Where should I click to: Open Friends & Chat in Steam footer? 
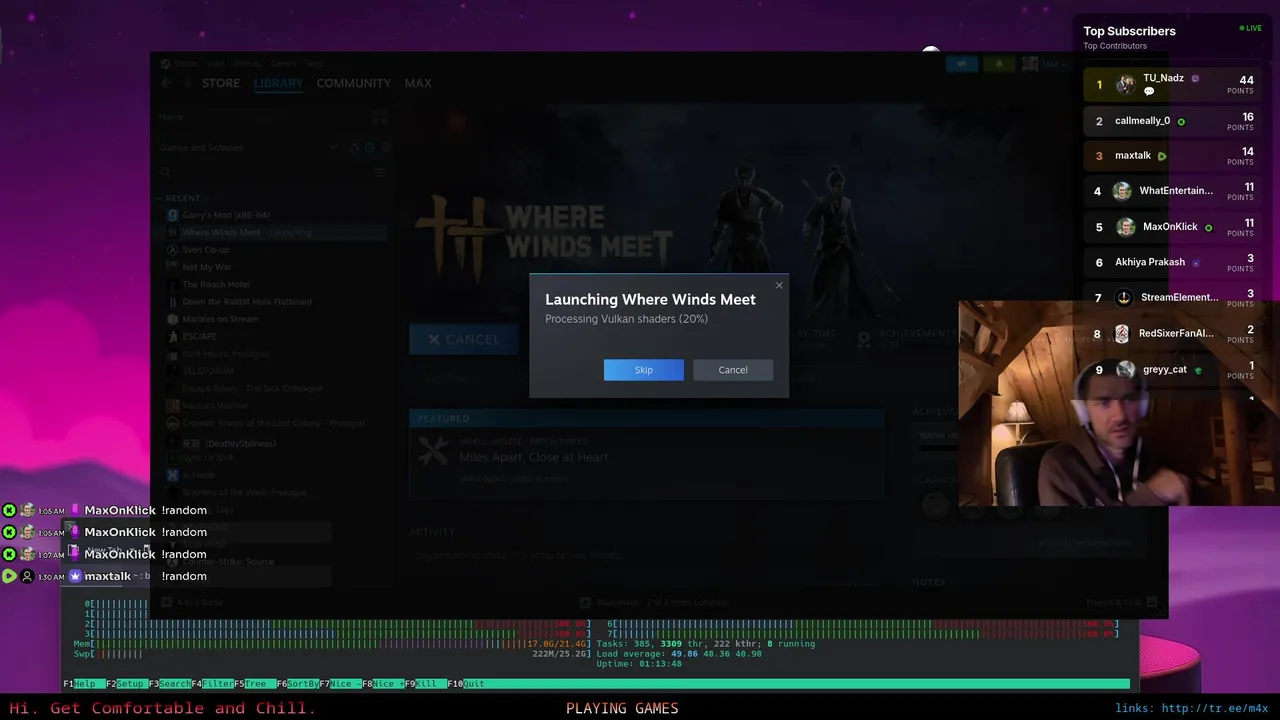point(1120,602)
